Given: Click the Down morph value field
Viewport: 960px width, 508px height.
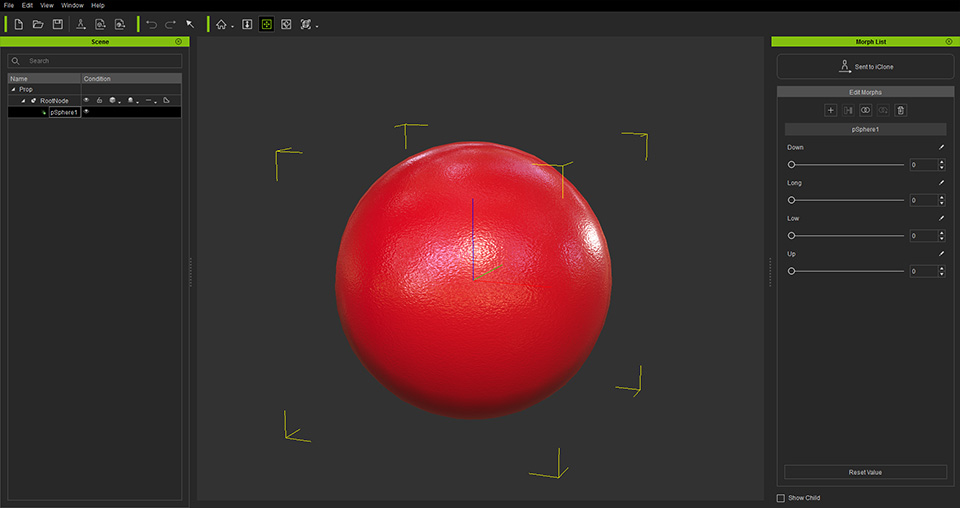Looking at the screenshot, I should [923, 165].
